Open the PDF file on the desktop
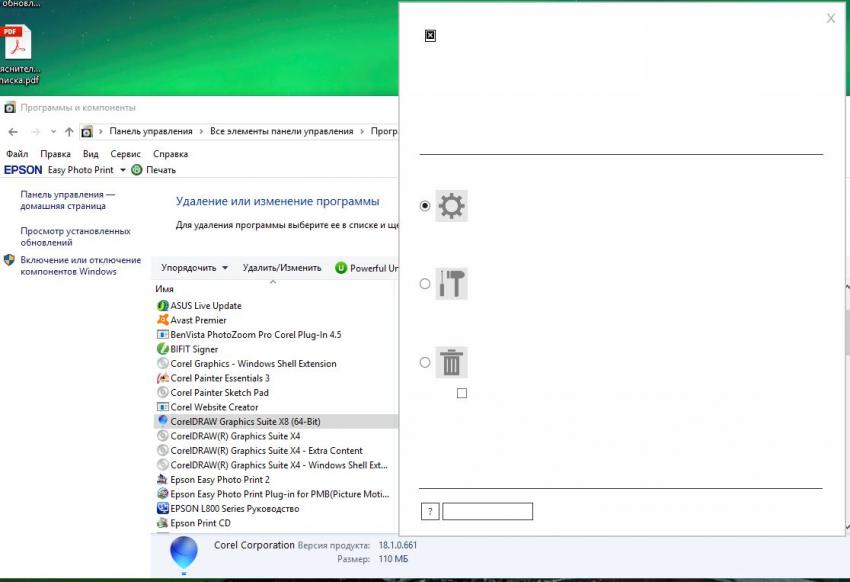The image size is (850, 582). (17, 45)
